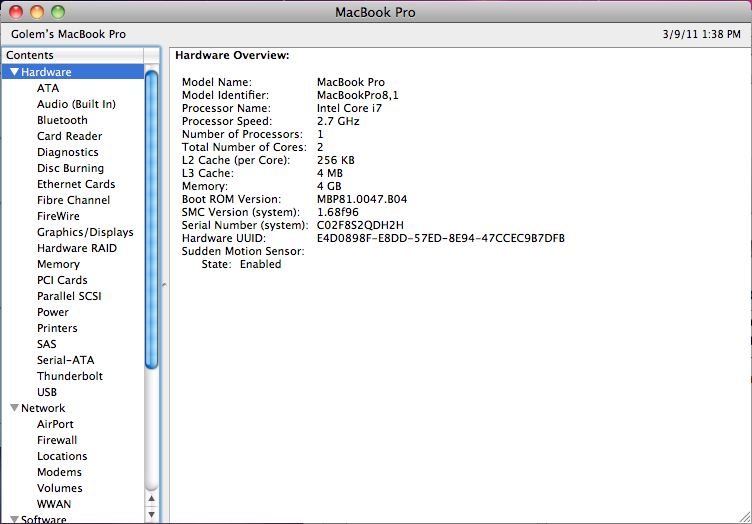Zoom window with the green button

(x=58, y=12)
